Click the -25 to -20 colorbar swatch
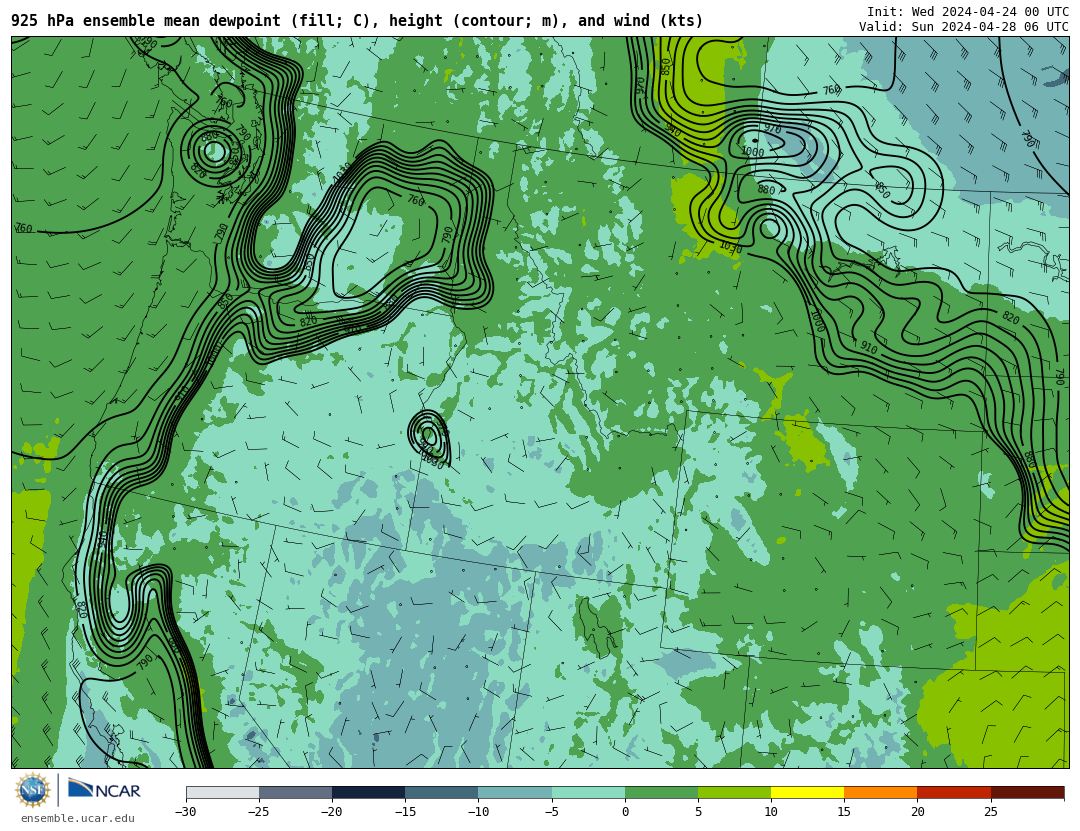The height and width of the screenshot is (831, 1080). (295, 792)
